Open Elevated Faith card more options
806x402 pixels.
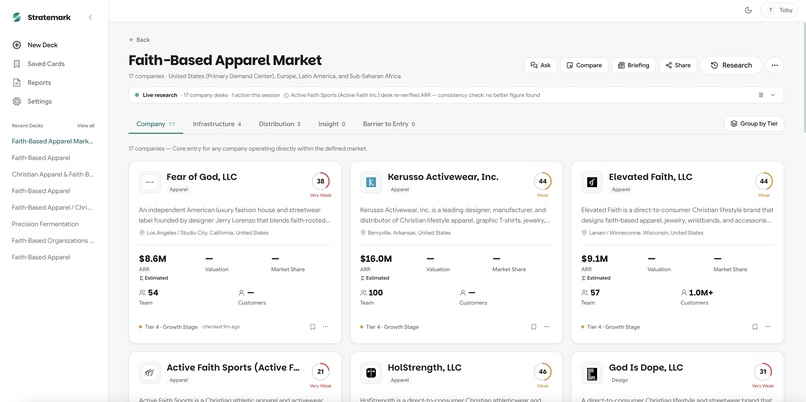(767, 327)
